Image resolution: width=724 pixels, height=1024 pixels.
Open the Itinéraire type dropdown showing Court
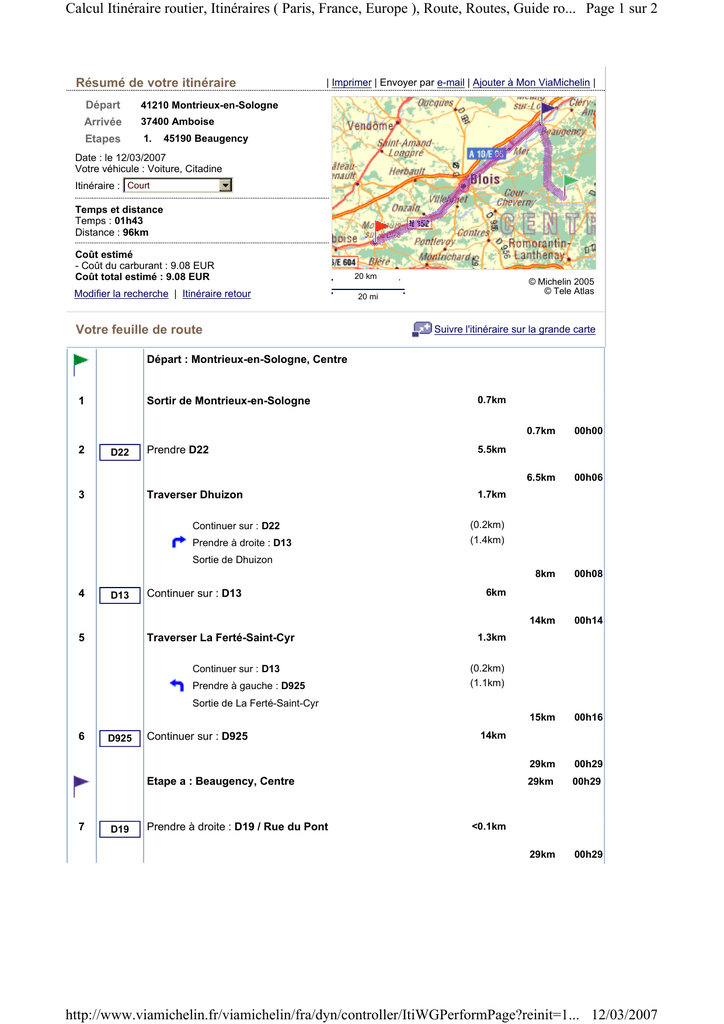(x=178, y=185)
